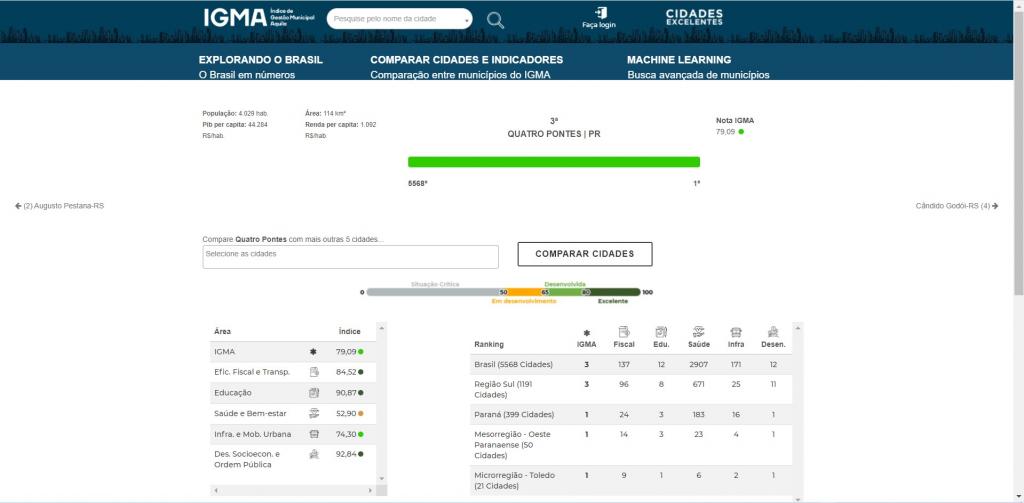The image size is (1024, 503).
Task: Click O Brasil em números subtitle
Action: [x=247, y=75]
